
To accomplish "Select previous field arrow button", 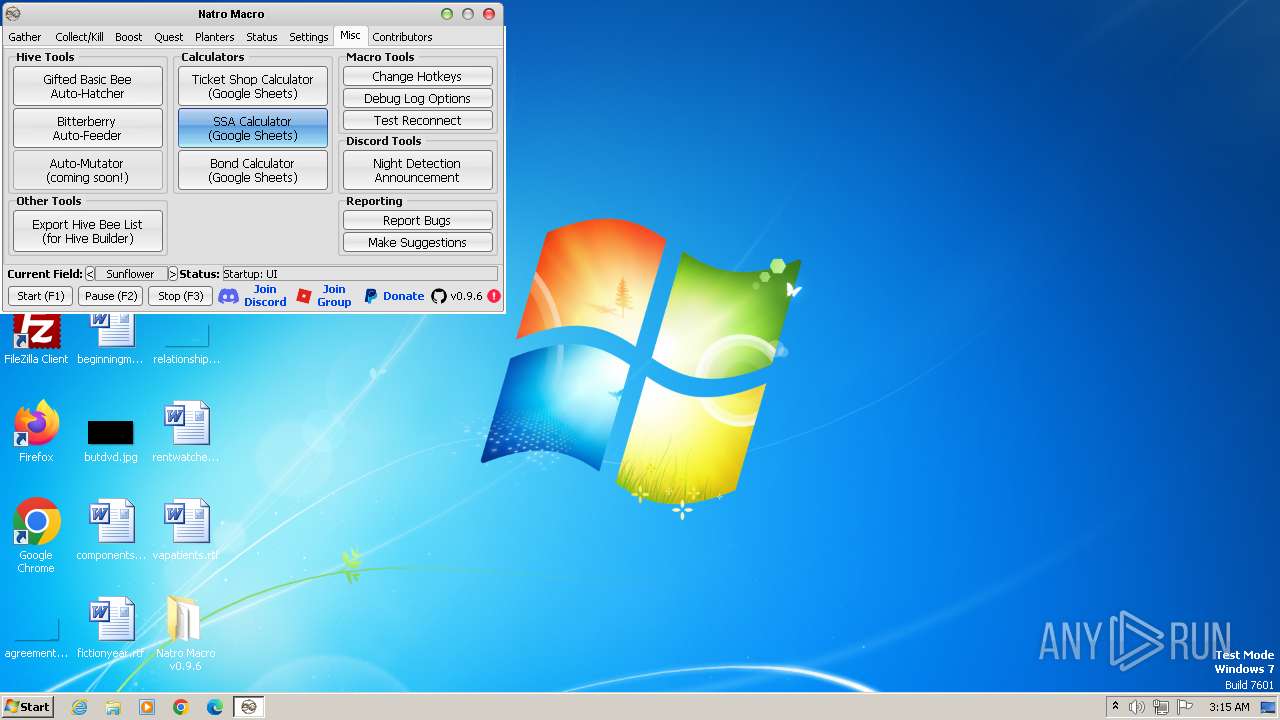I will pos(90,274).
